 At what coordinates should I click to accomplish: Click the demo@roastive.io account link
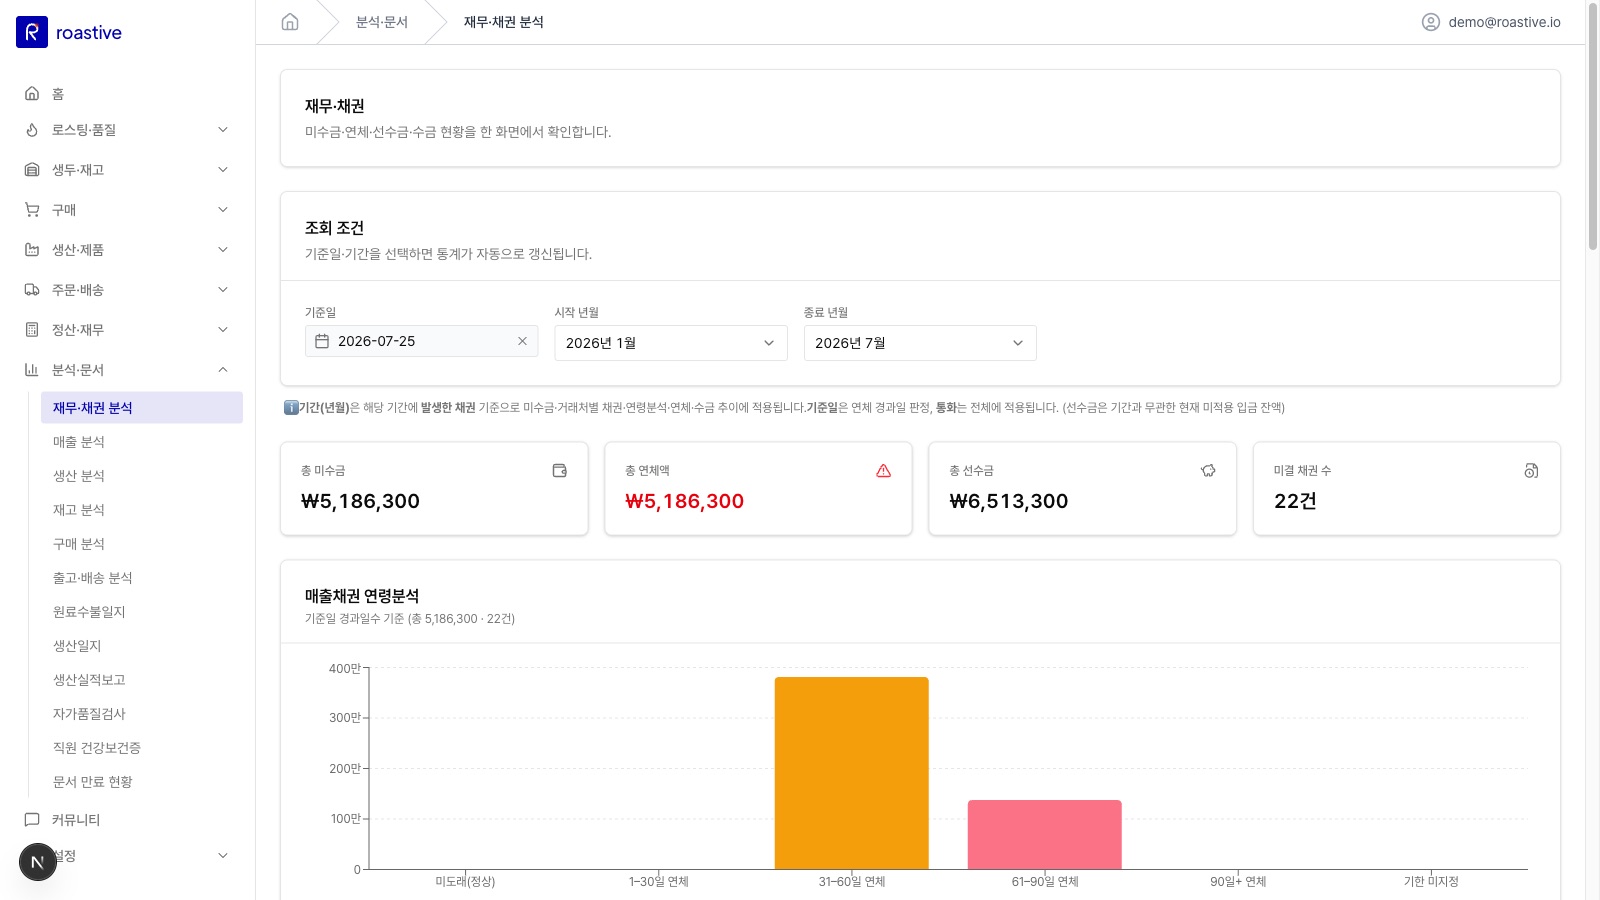1504,22
